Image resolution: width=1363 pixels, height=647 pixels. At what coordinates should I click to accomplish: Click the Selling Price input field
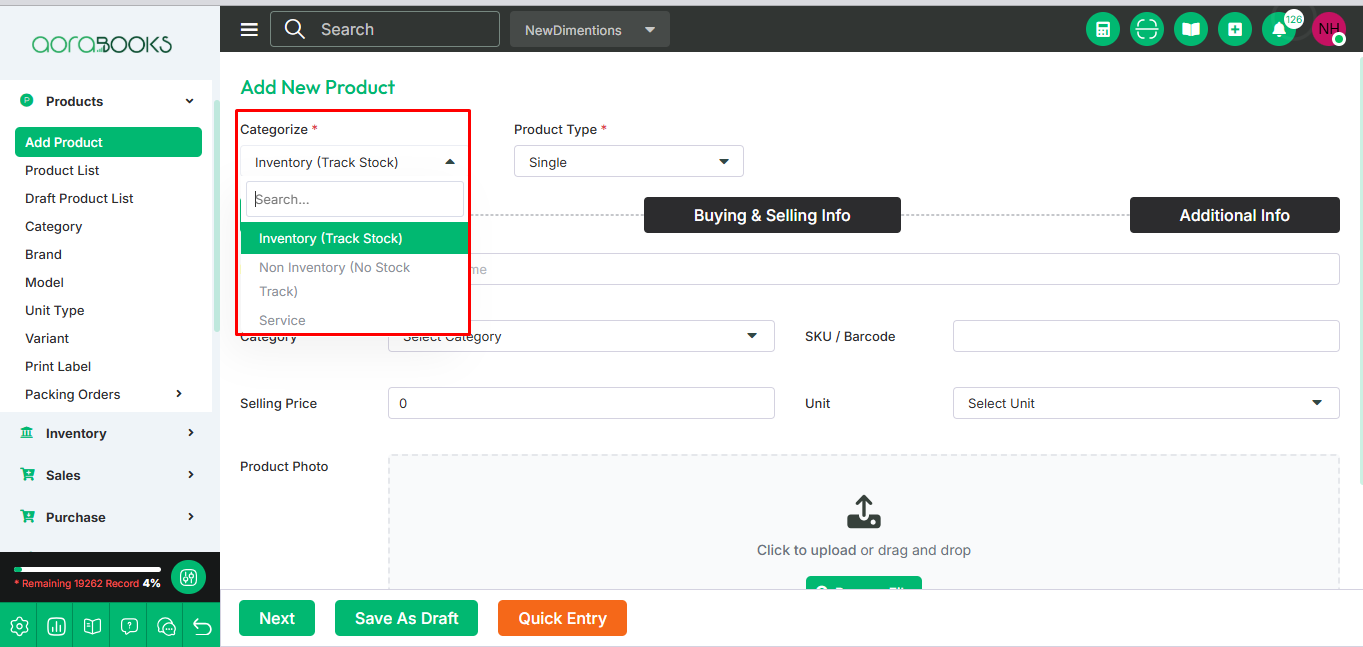581,403
